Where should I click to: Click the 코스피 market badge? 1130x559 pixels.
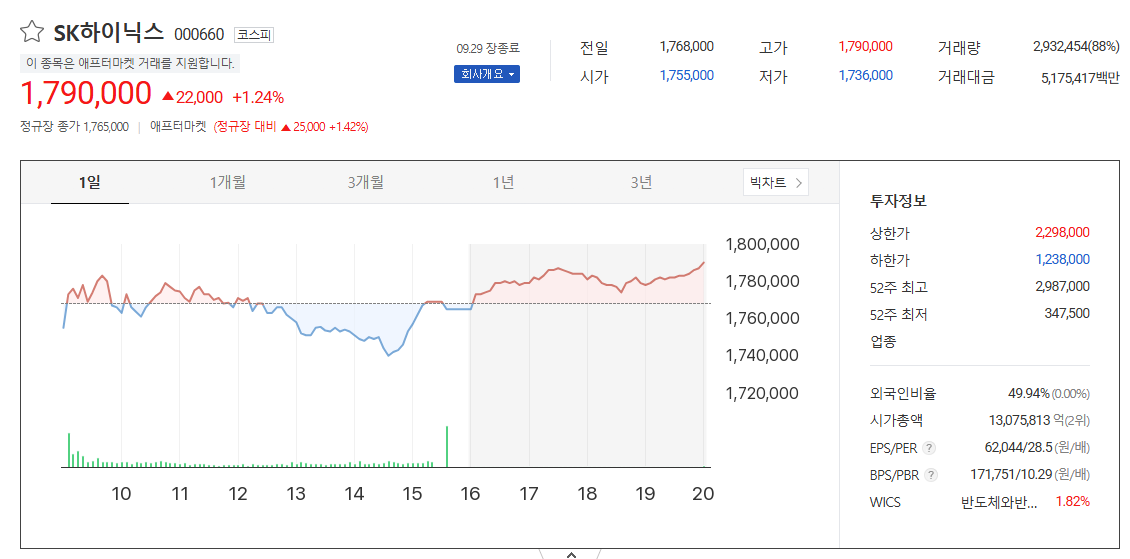pyautogui.click(x=254, y=34)
